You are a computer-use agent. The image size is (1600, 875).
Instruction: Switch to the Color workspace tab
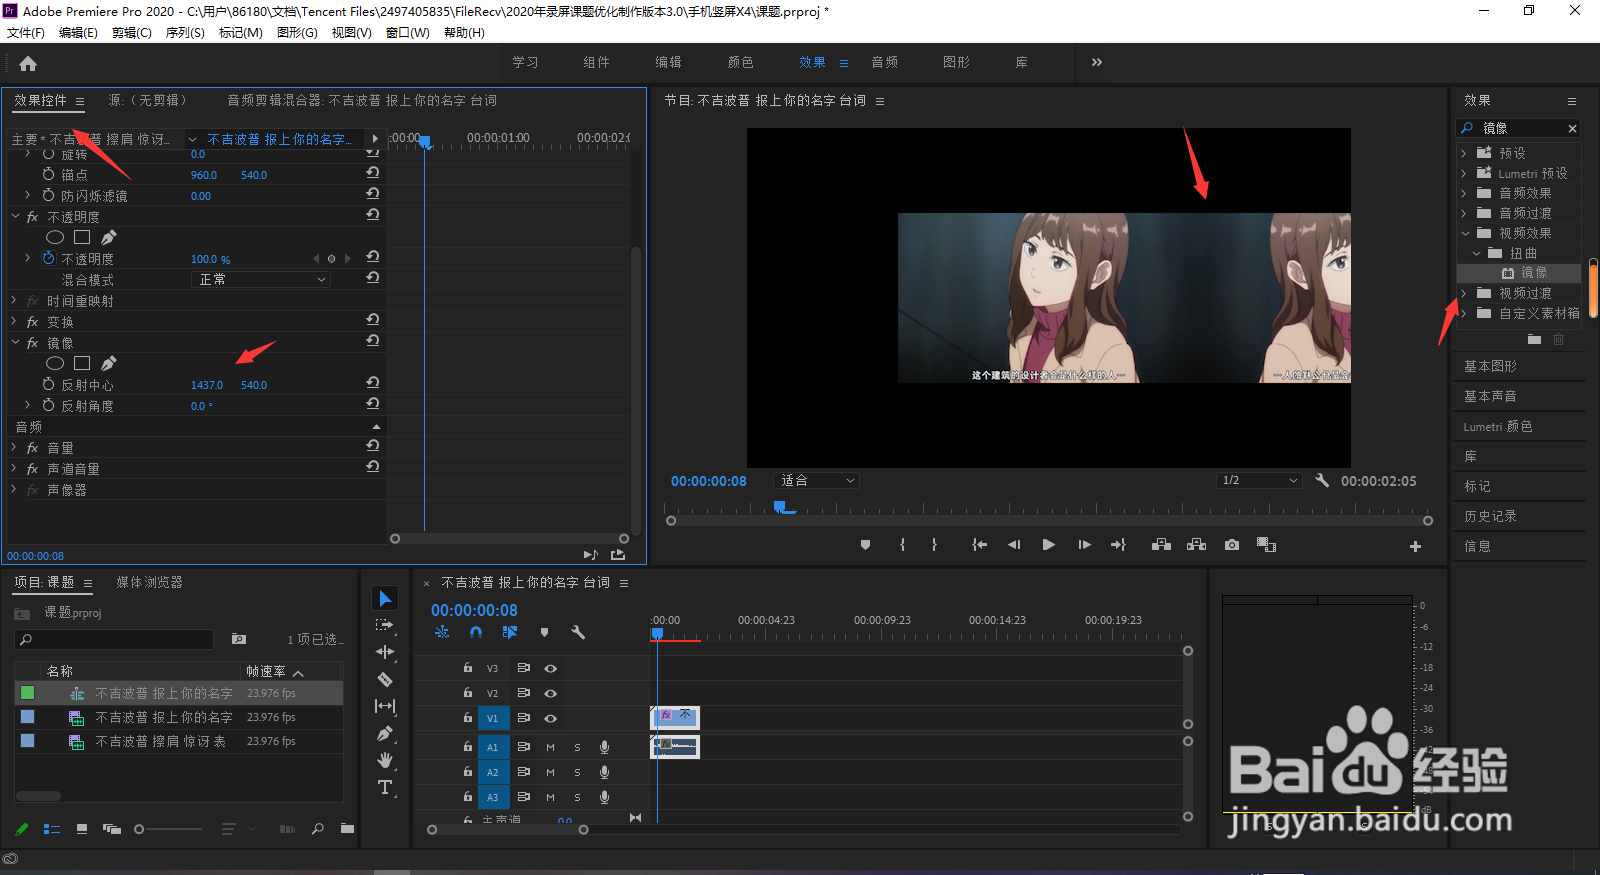pyautogui.click(x=741, y=62)
